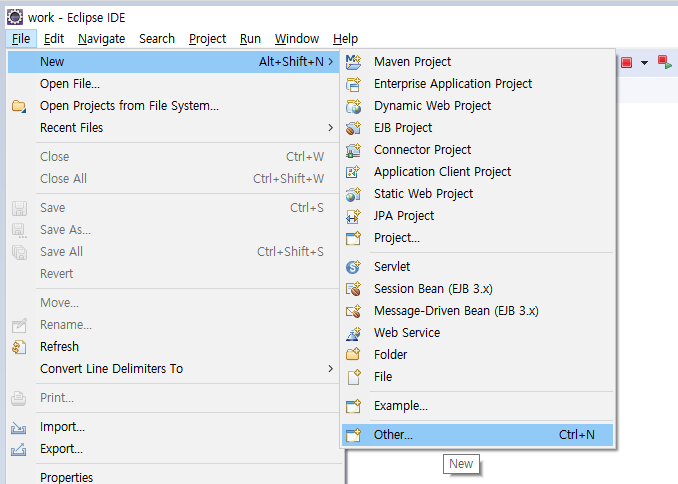Image resolution: width=678 pixels, height=484 pixels.
Task: Click the Servlet icon
Action: point(353,267)
